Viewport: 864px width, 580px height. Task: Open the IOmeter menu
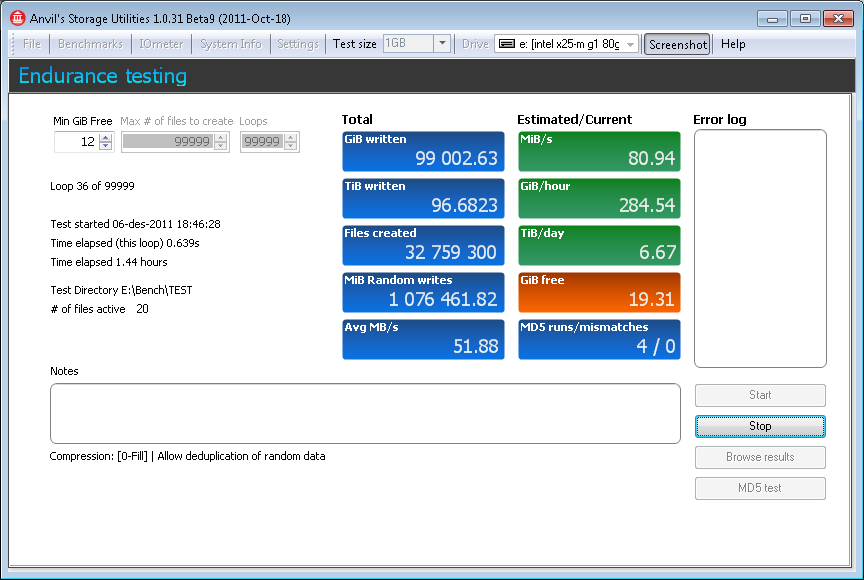(161, 44)
